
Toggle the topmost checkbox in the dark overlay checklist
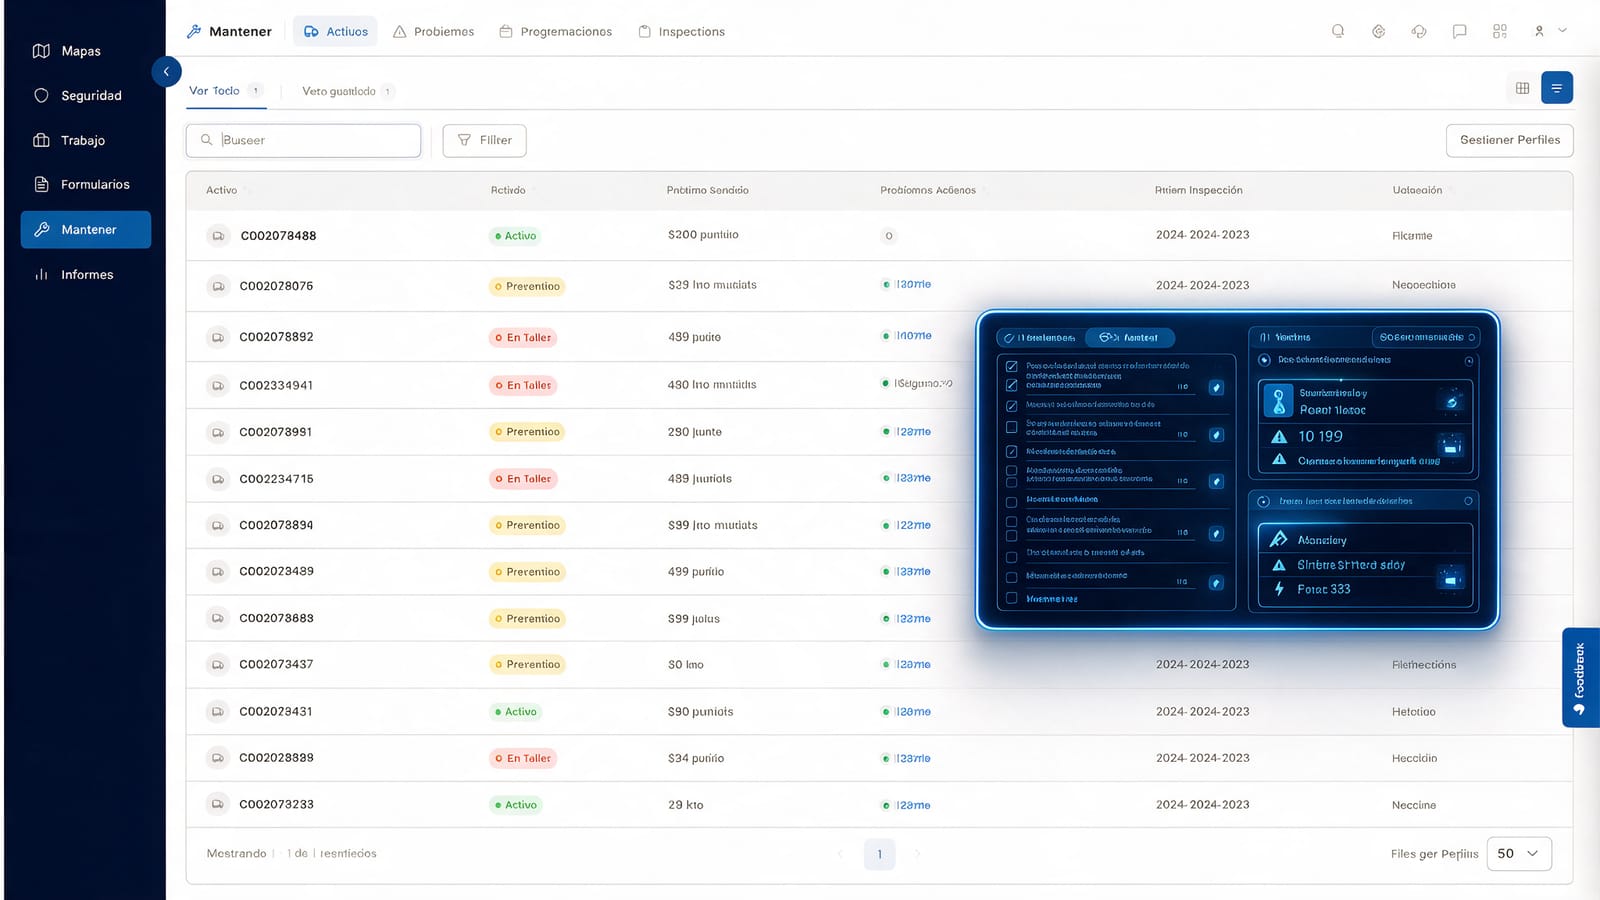click(x=1012, y=367)
